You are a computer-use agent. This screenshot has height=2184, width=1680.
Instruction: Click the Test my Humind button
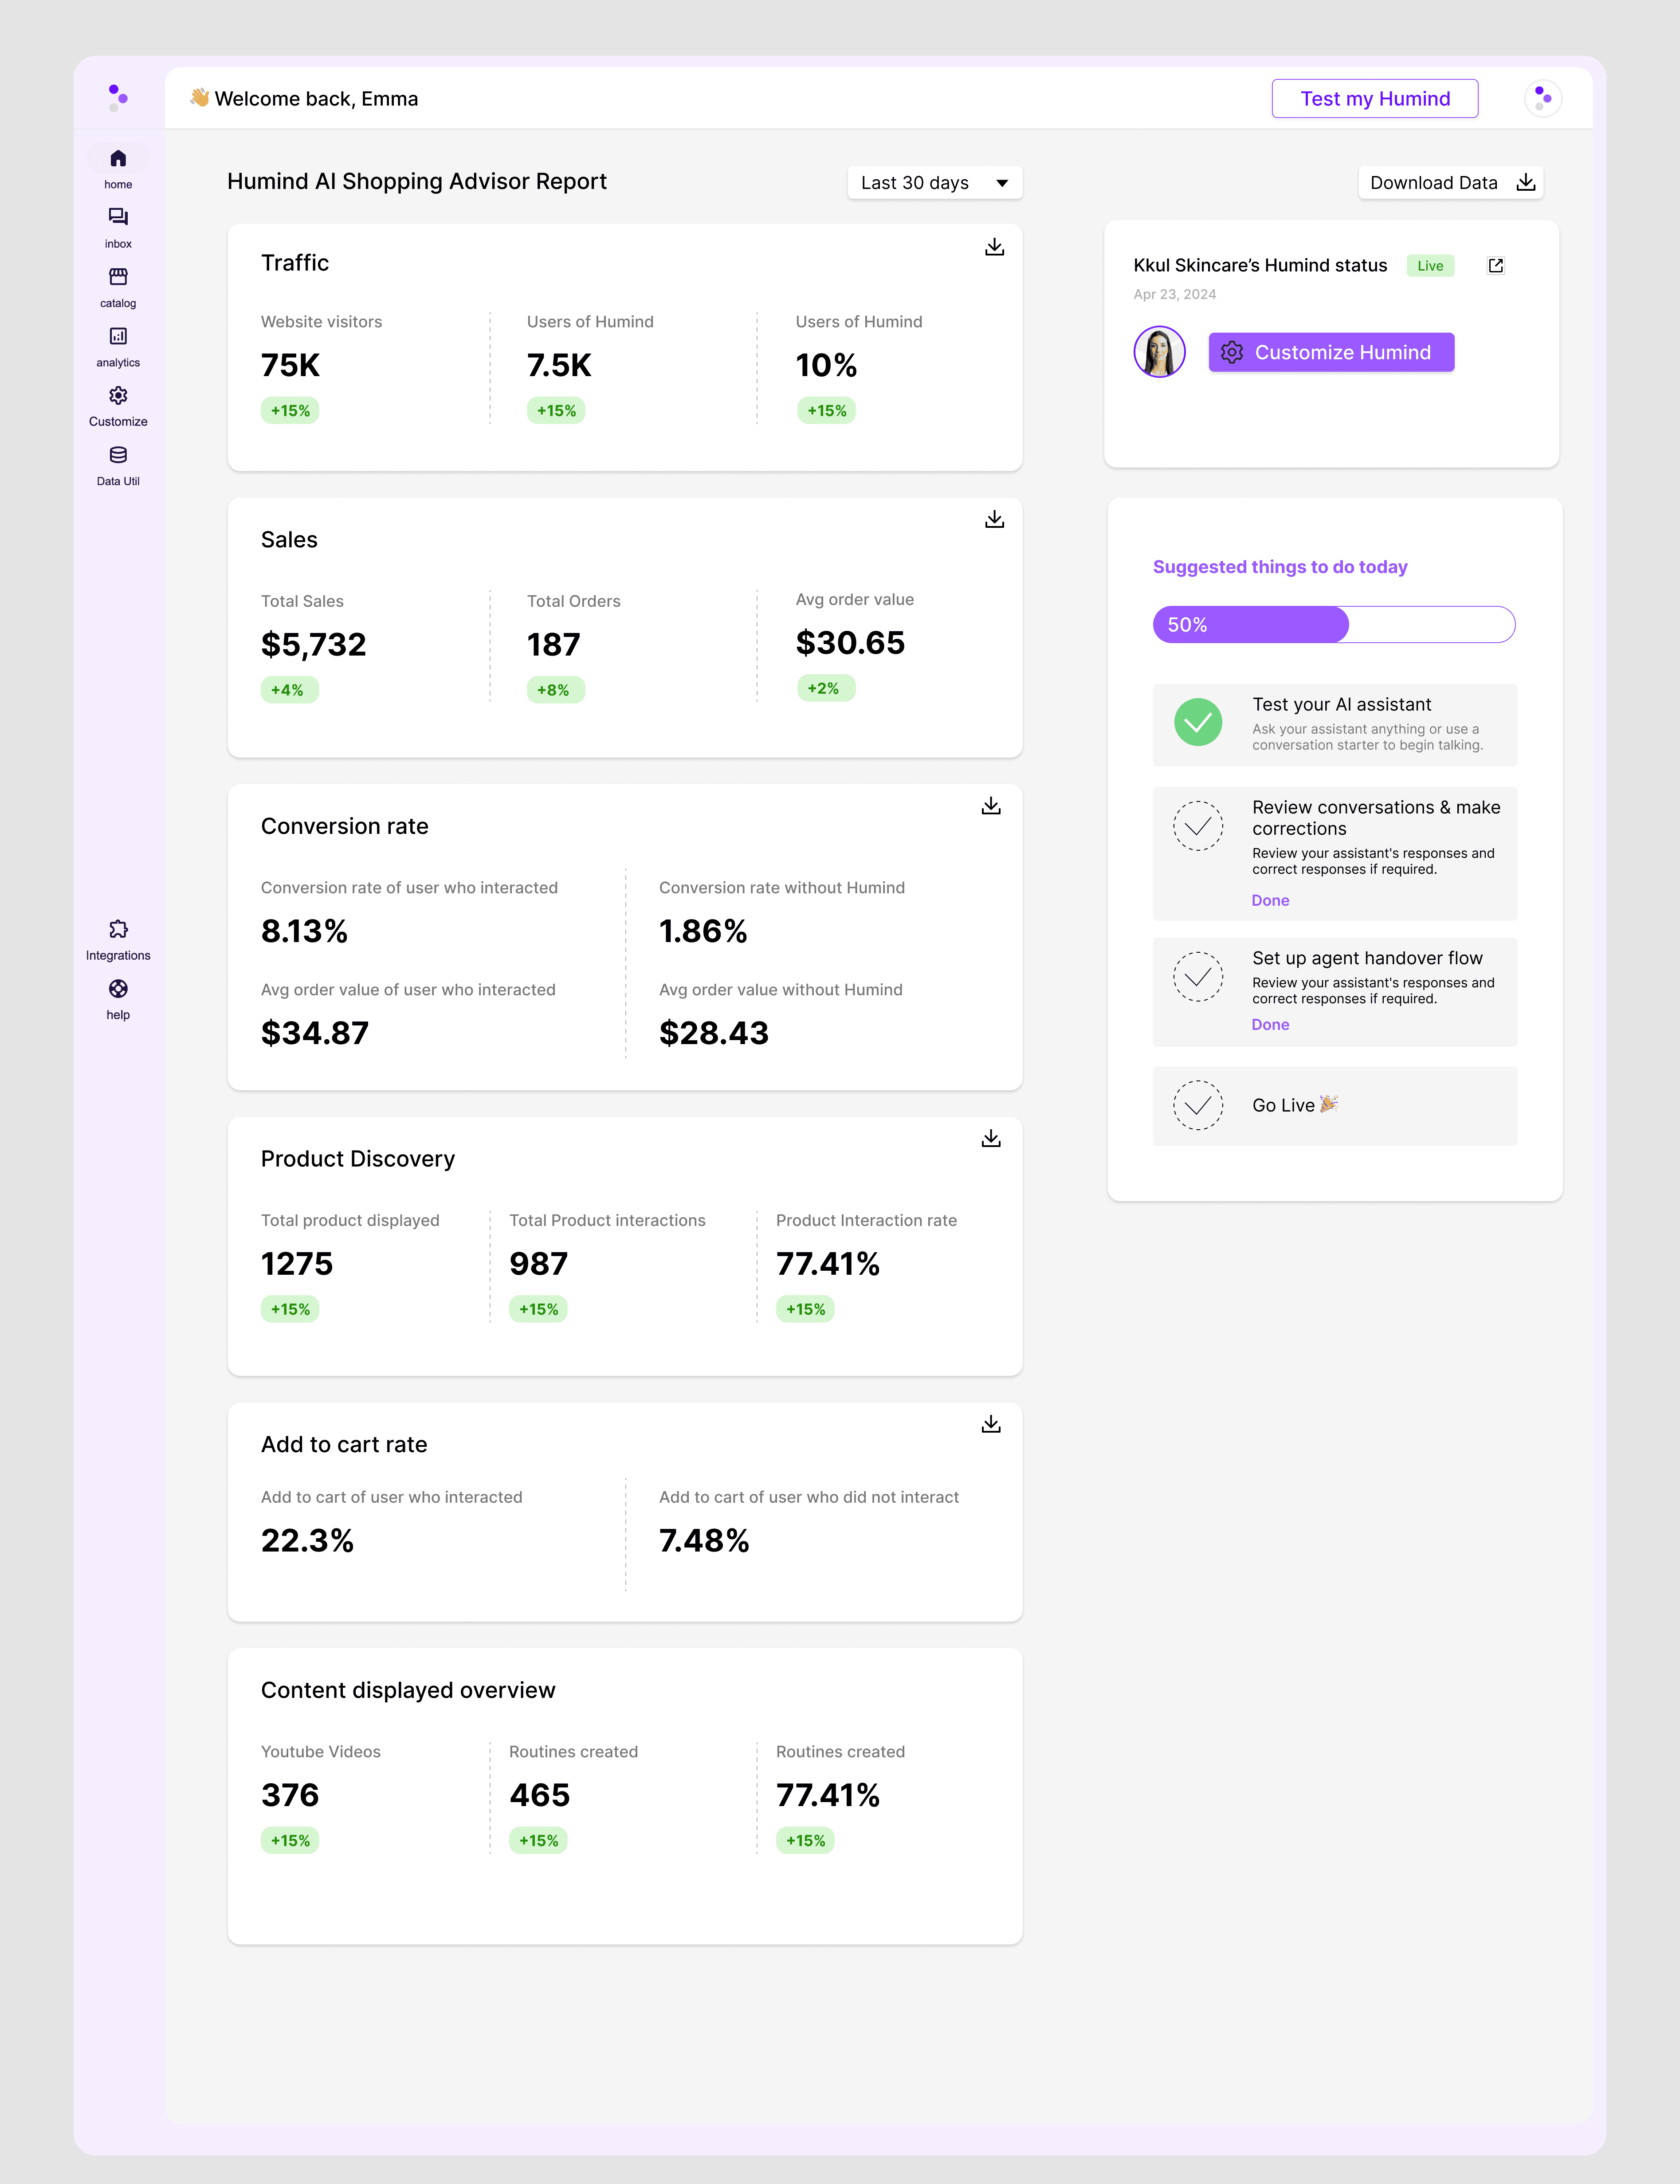[1374, 99]
